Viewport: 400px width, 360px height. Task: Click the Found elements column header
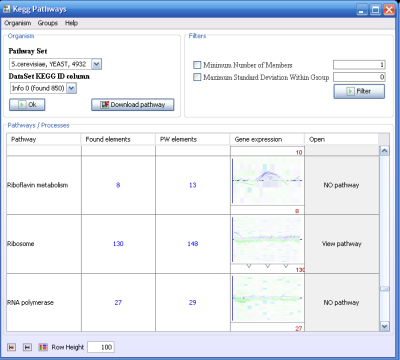(118, 139)
